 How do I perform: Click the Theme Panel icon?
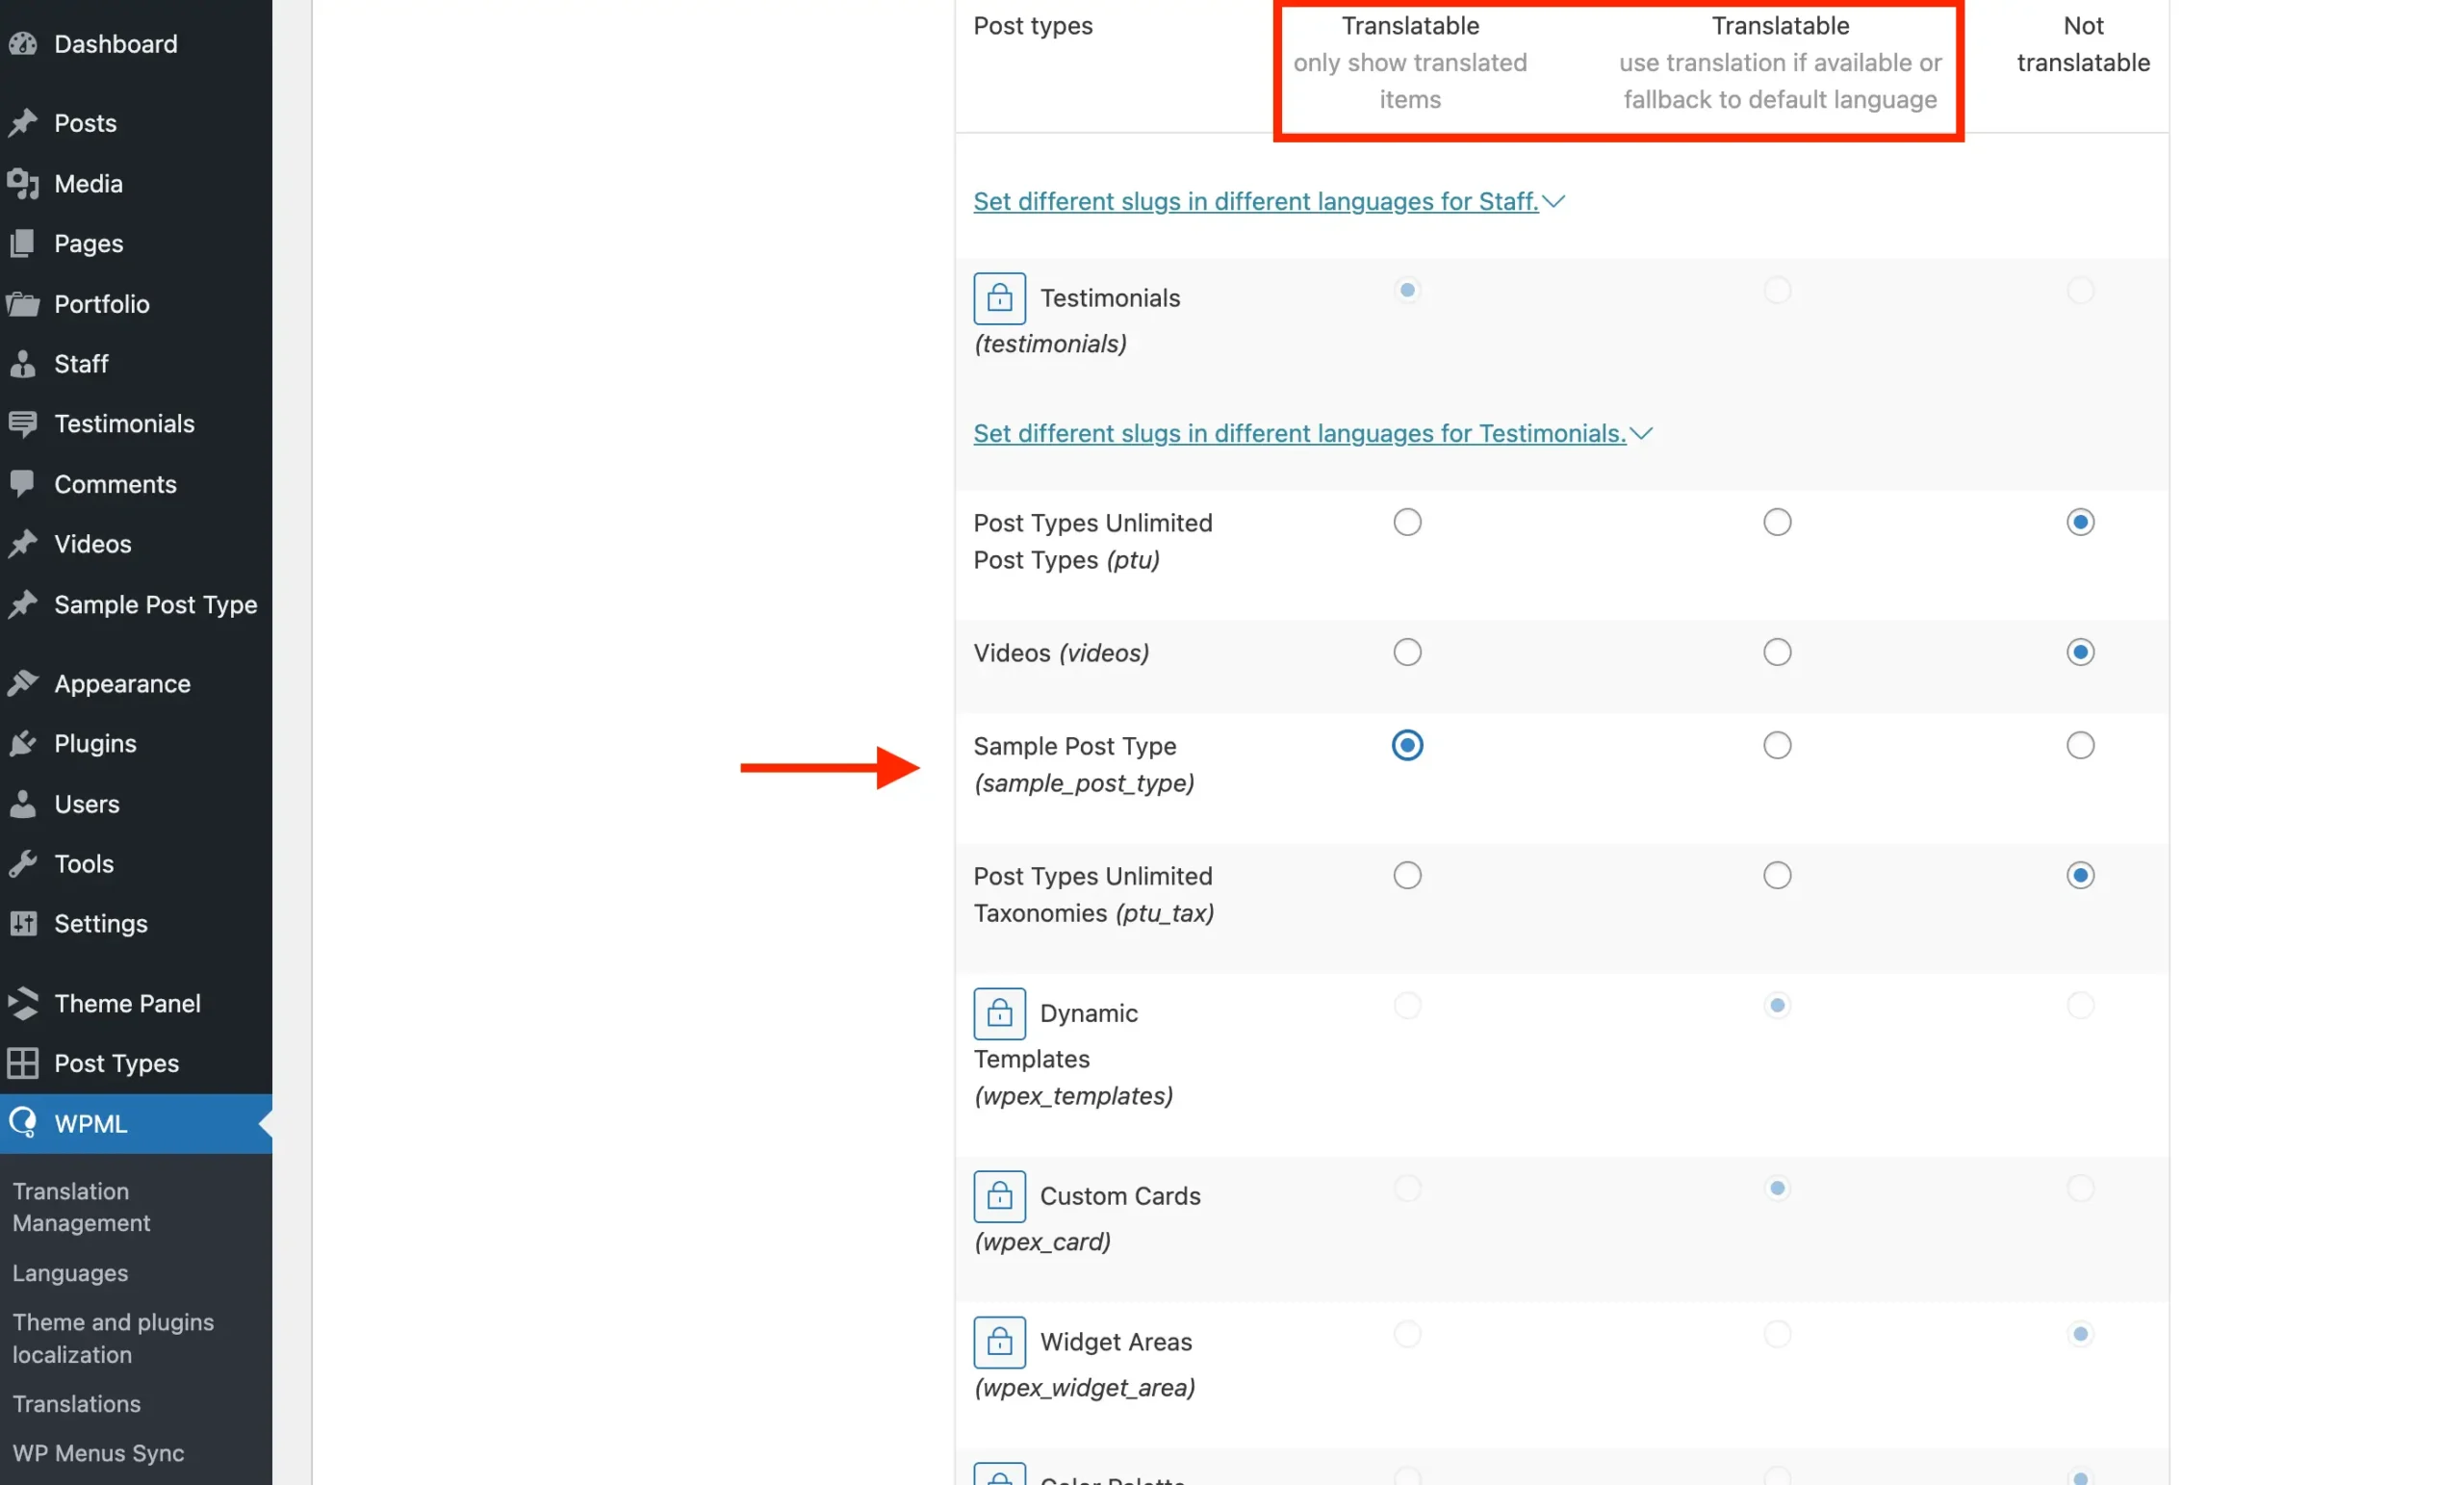point(23,1004)
